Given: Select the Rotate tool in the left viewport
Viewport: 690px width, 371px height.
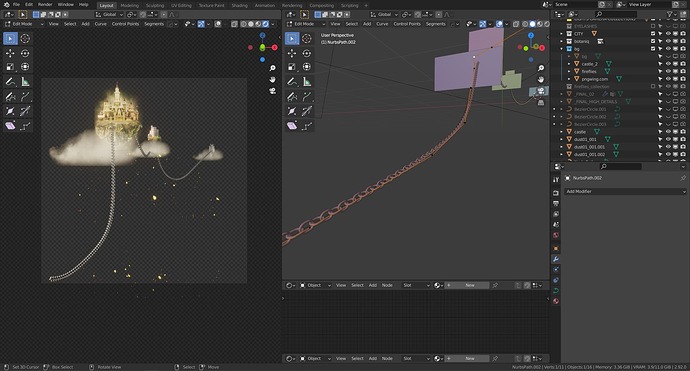Looking at the screenshot, I should (25, 53).
